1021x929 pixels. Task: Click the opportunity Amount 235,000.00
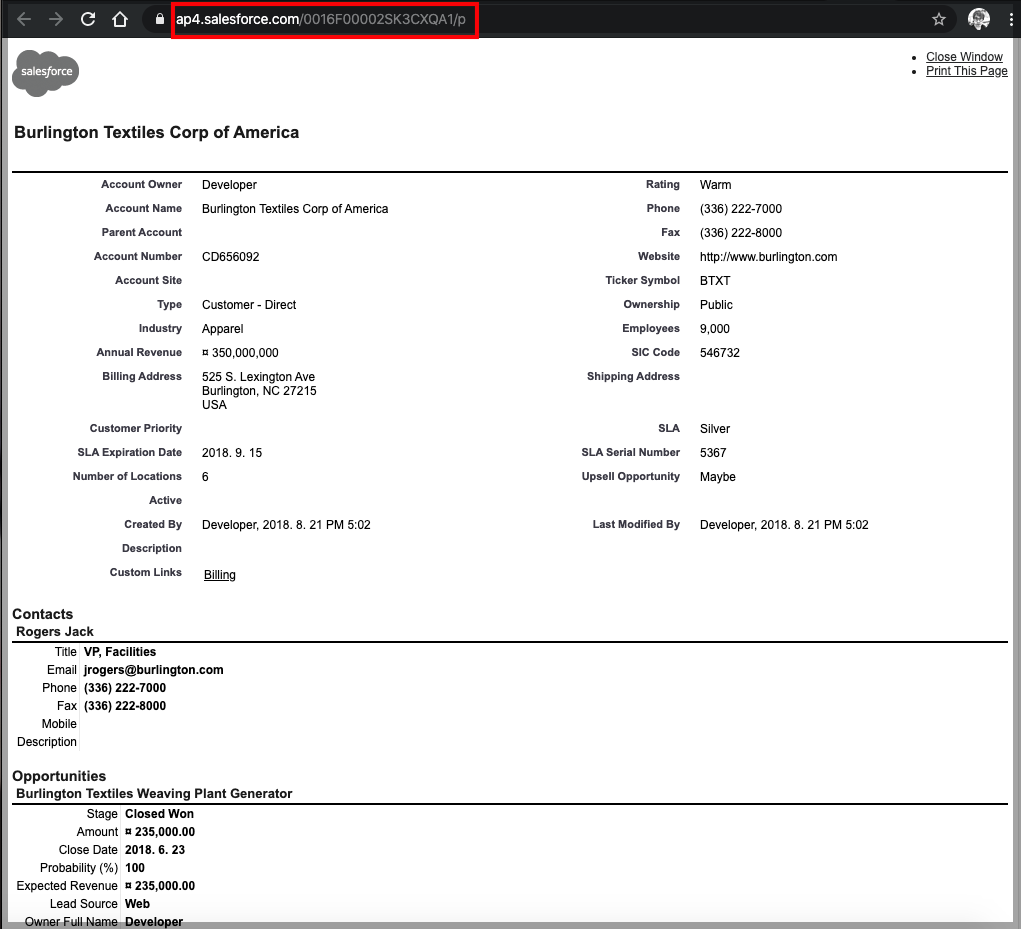pyautogui.click(x=160, y=832)
